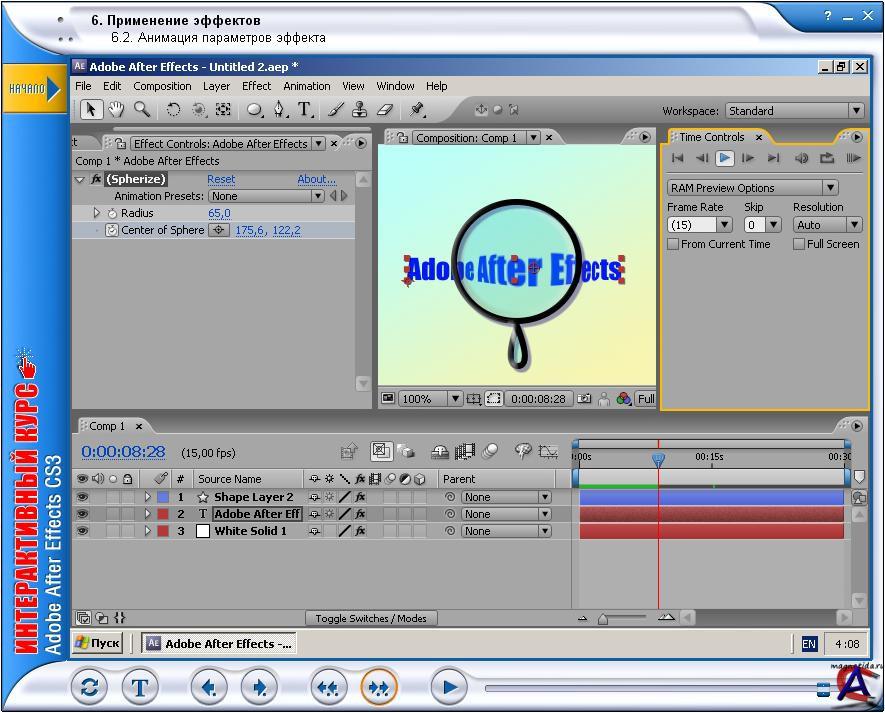Select the Puppet Pin tool
This screenshot has width=885, height=713.
coord(418,110)
